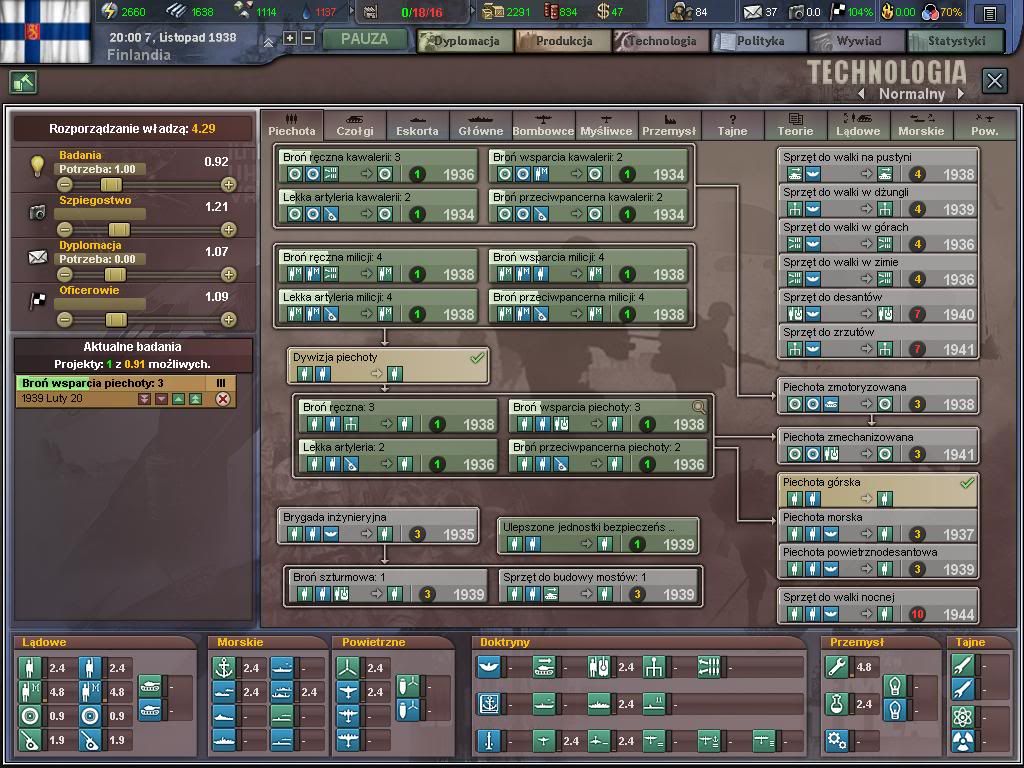Select the Piechota morska technology
This screenshot has width=1024, height=768.
(878, 526)
